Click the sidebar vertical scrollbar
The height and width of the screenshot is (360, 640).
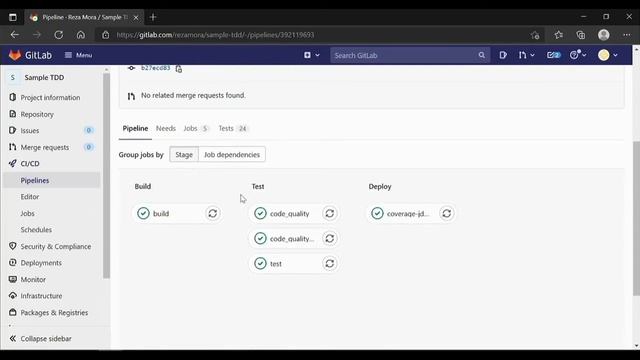107,176
